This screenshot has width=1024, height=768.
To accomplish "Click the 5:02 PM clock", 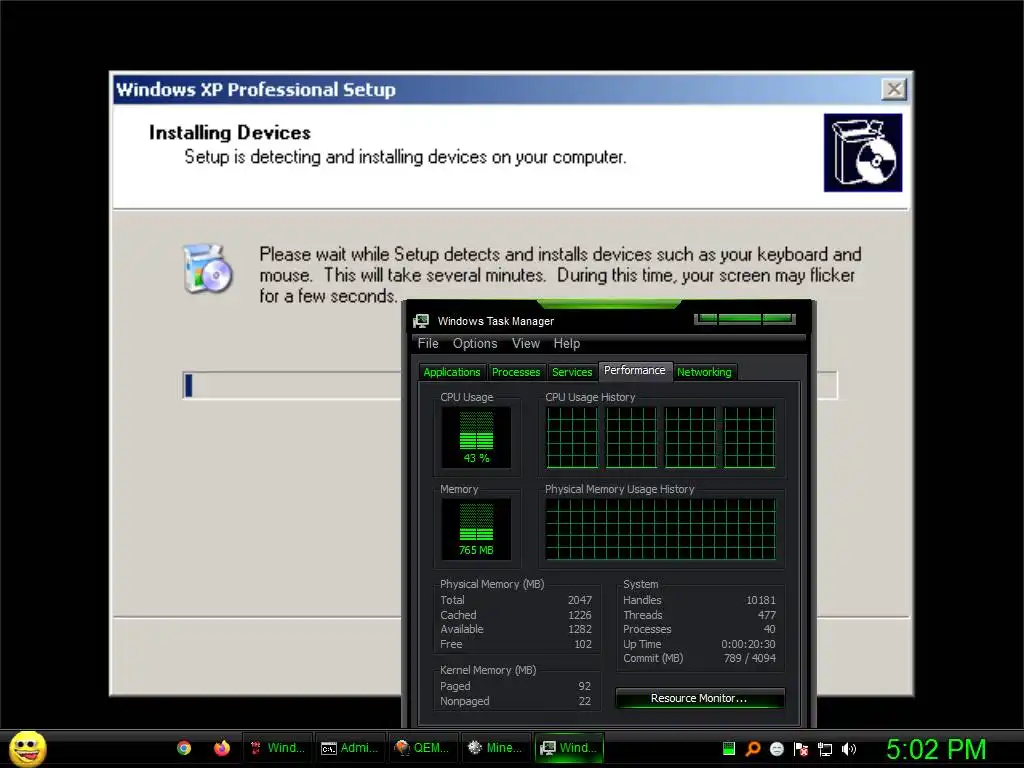I will tap(936, 749).
